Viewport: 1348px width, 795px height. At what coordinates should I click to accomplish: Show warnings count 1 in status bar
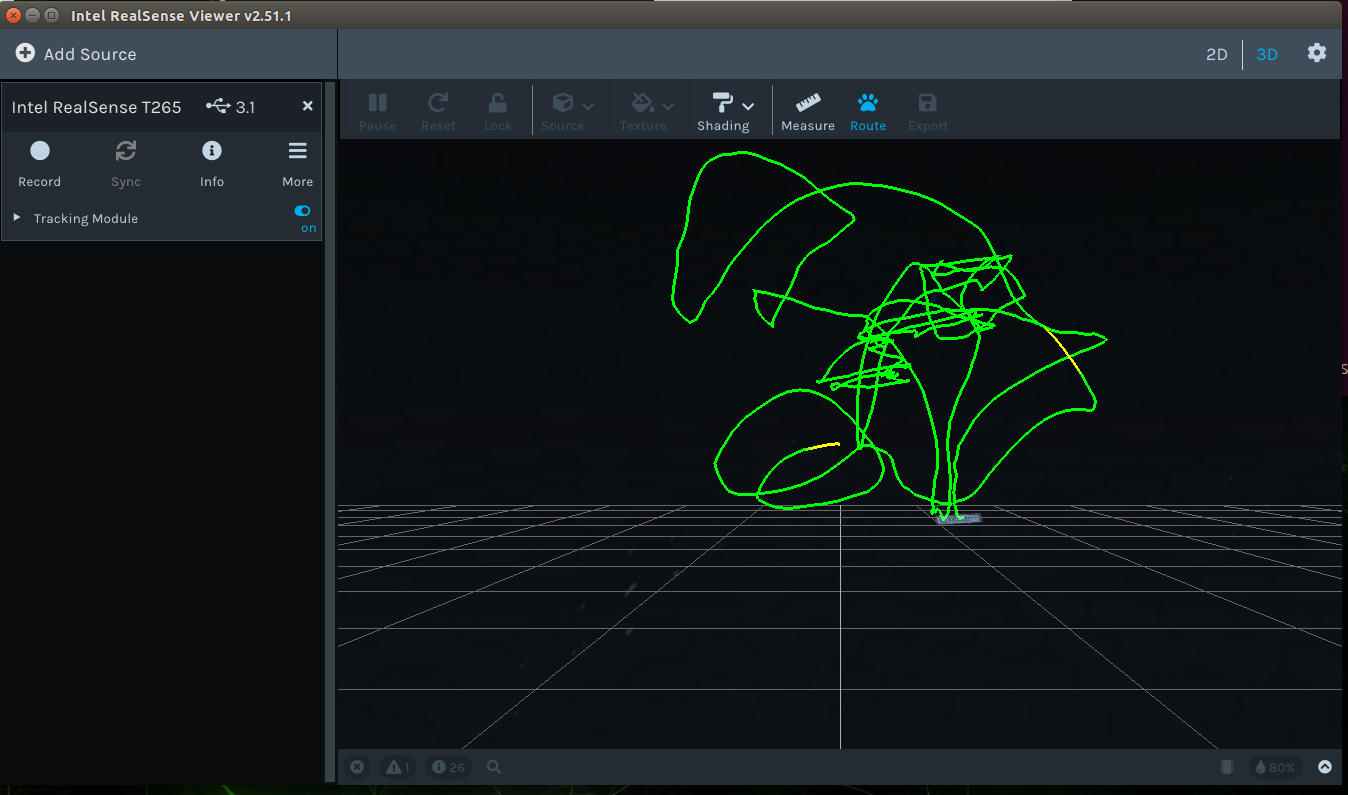point(397,767)
